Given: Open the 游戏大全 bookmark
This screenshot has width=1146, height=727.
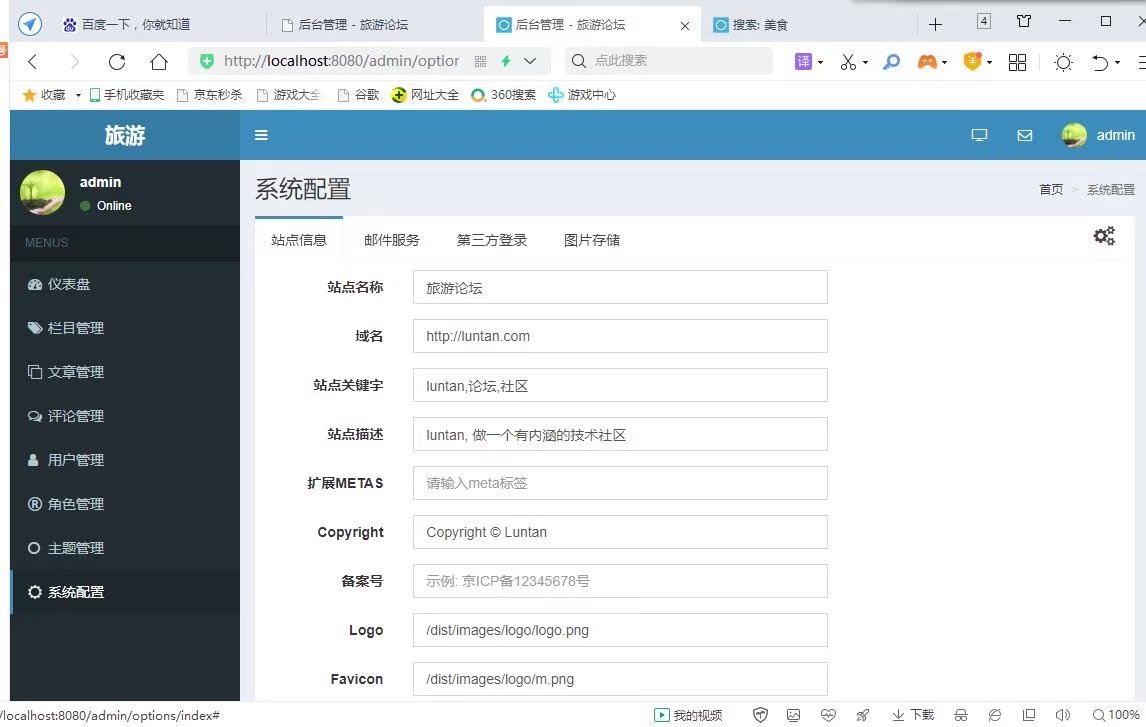Looking at the screenshot, I should pos(289,95).
